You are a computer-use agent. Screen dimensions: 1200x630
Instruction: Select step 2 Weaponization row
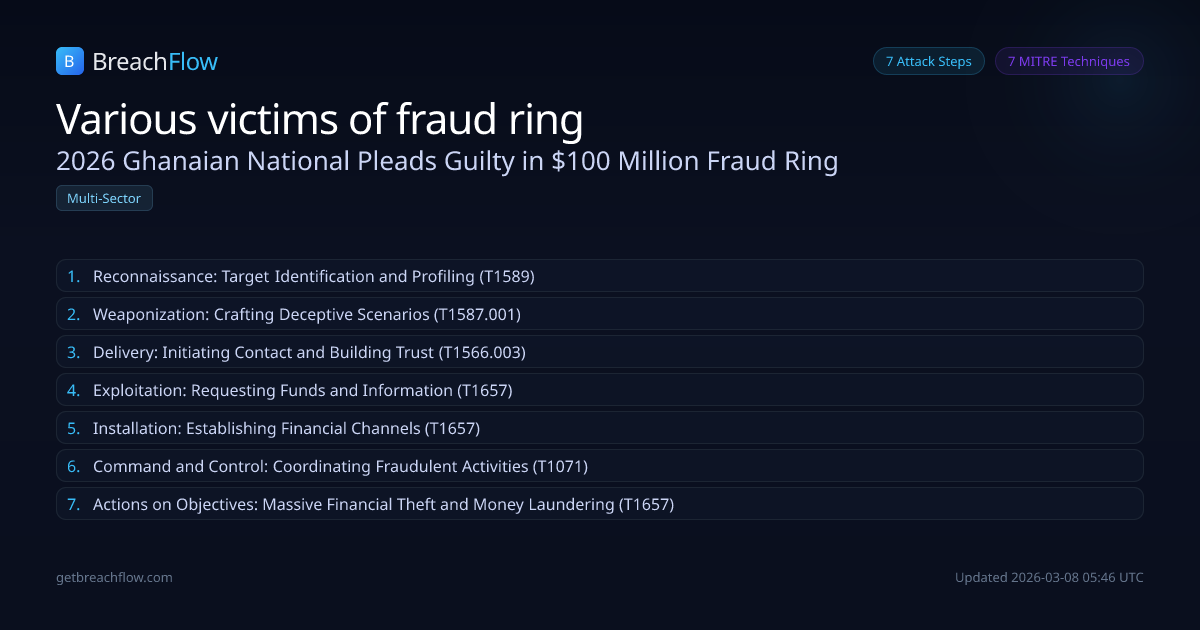point(600,314)
